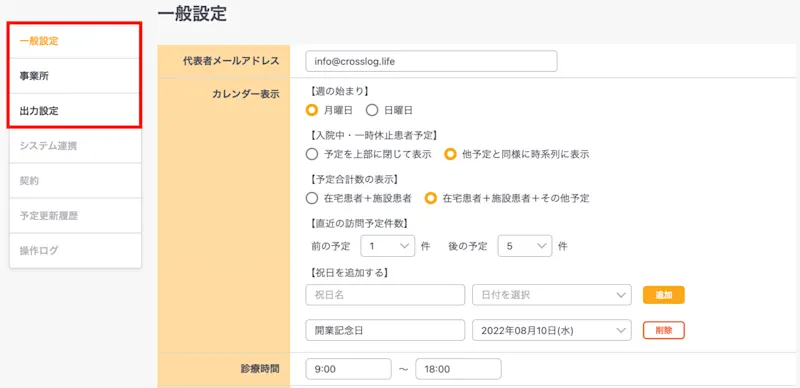Open 操作ログ in the sidebar

point(75,251)
